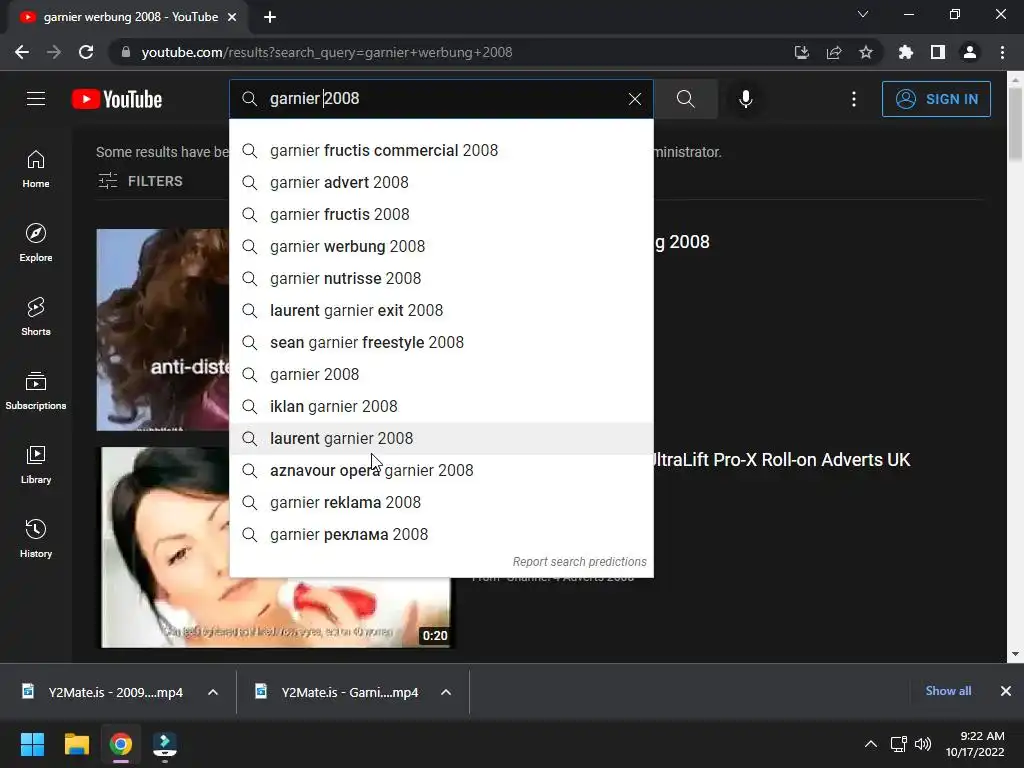
Task: Click the search magnifier button
Action: click(x=685, y=99)
